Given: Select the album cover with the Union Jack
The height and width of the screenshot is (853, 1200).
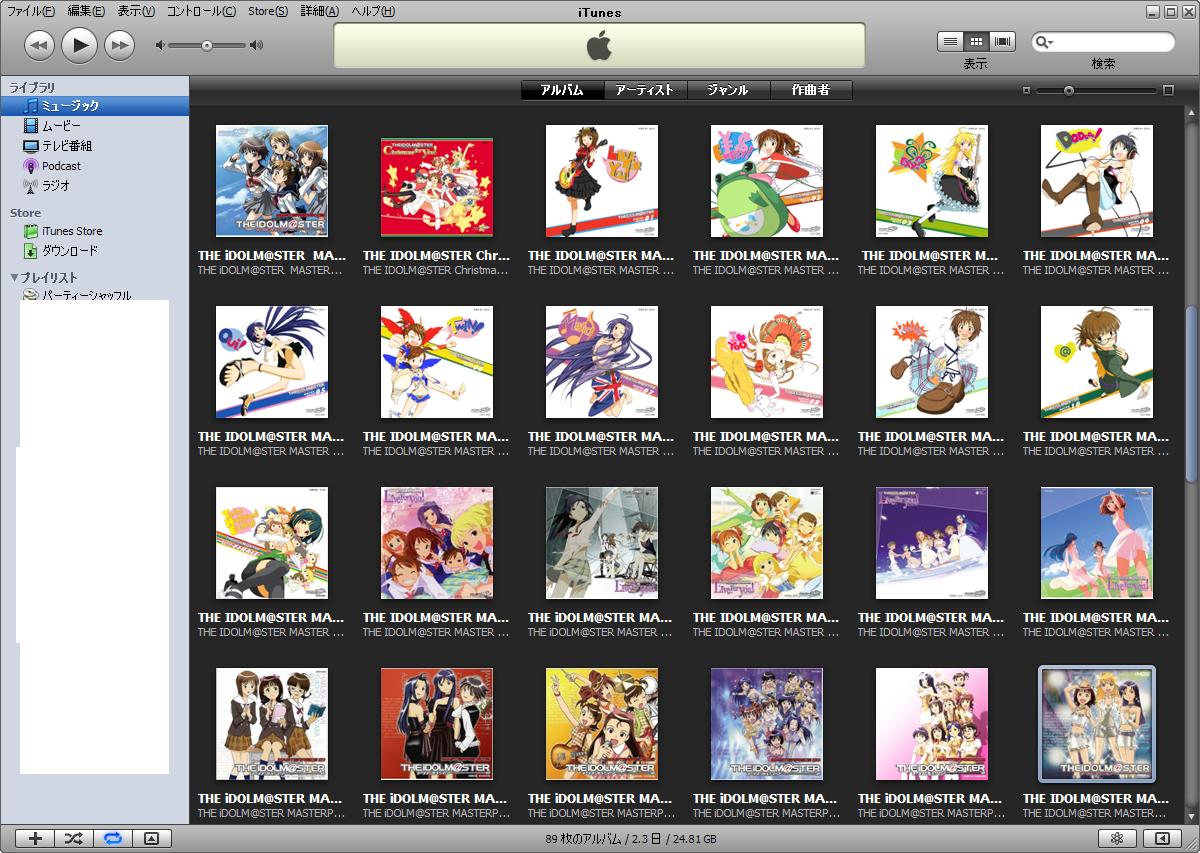Looking at the screenshot, I should coord(602,362).
